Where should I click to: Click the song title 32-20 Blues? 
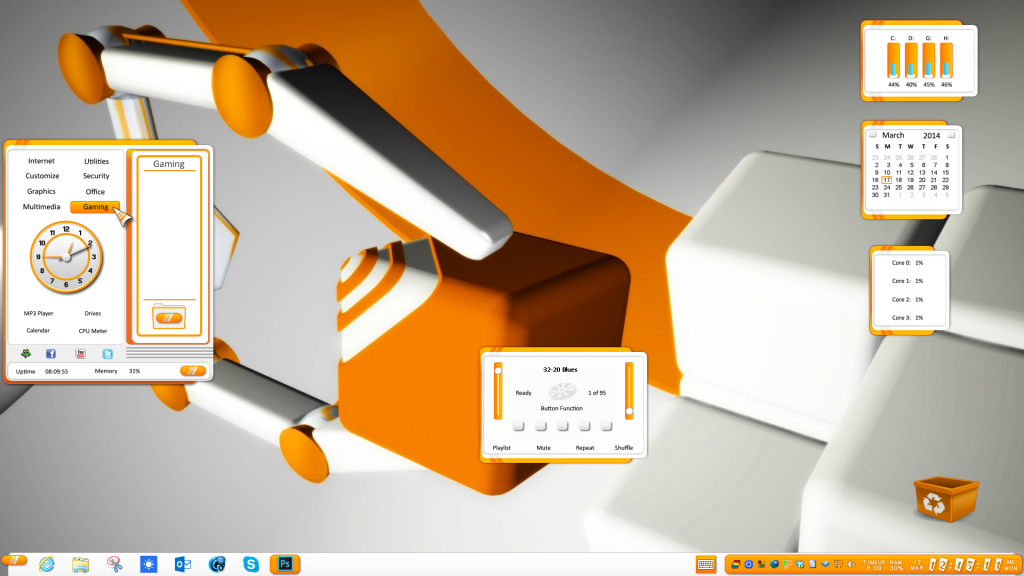click(560, 370)
